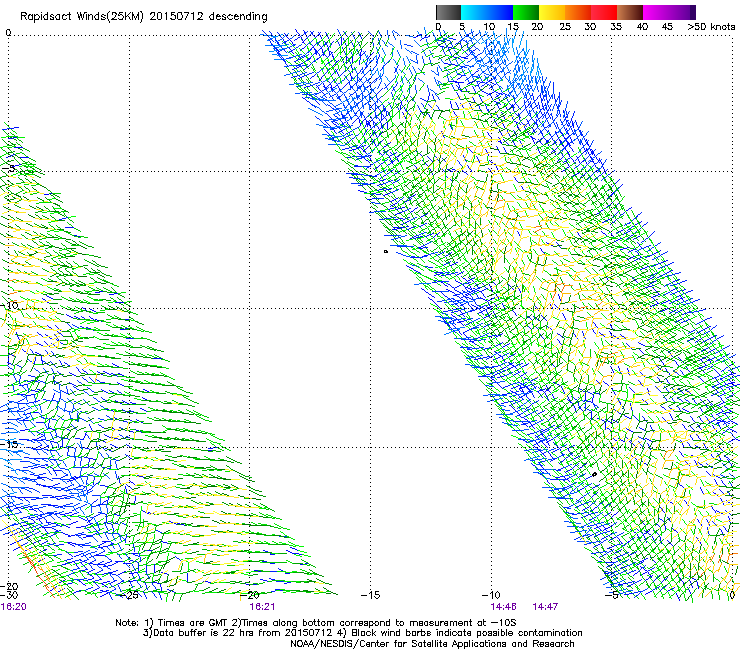Click the 'NOAA/NESDIS/Center for Satellite Applications and Research' credit

click(x=432, y=644)
